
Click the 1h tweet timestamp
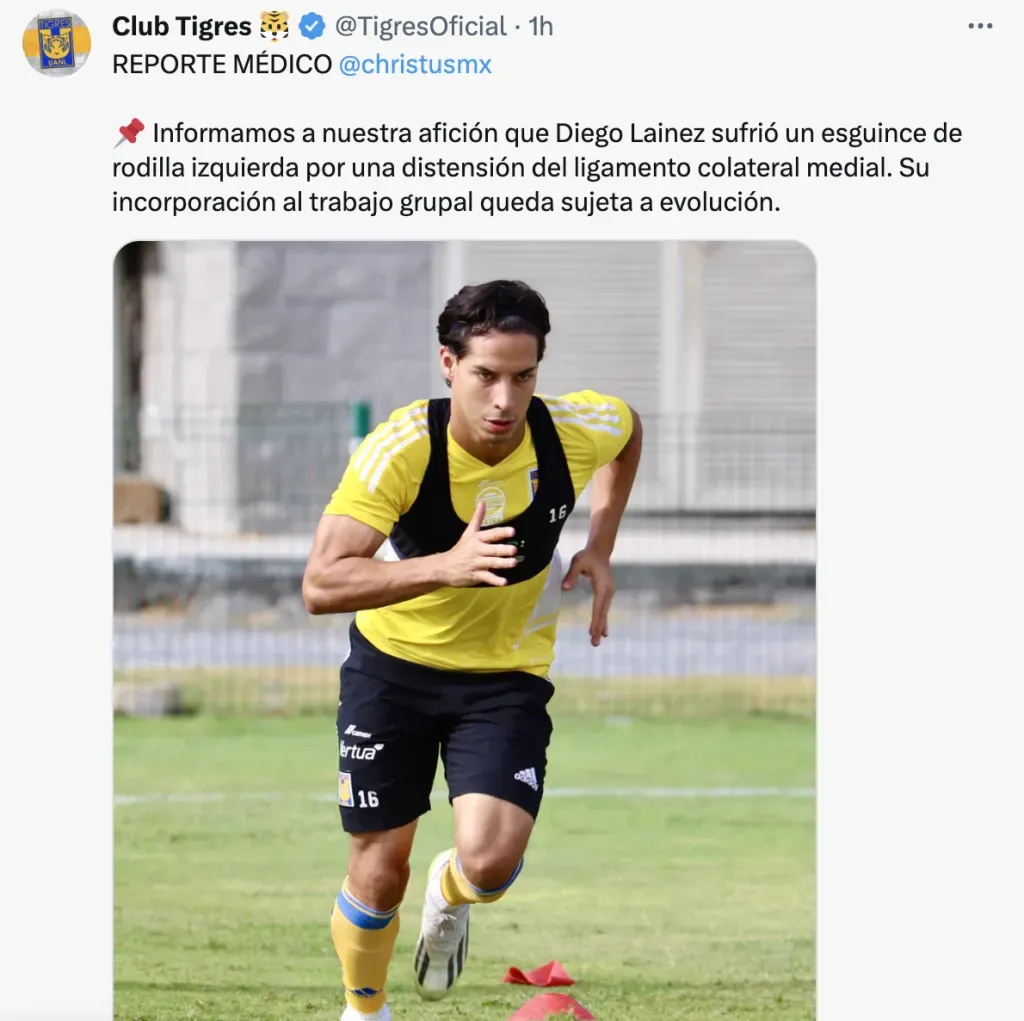coord(541,26)
